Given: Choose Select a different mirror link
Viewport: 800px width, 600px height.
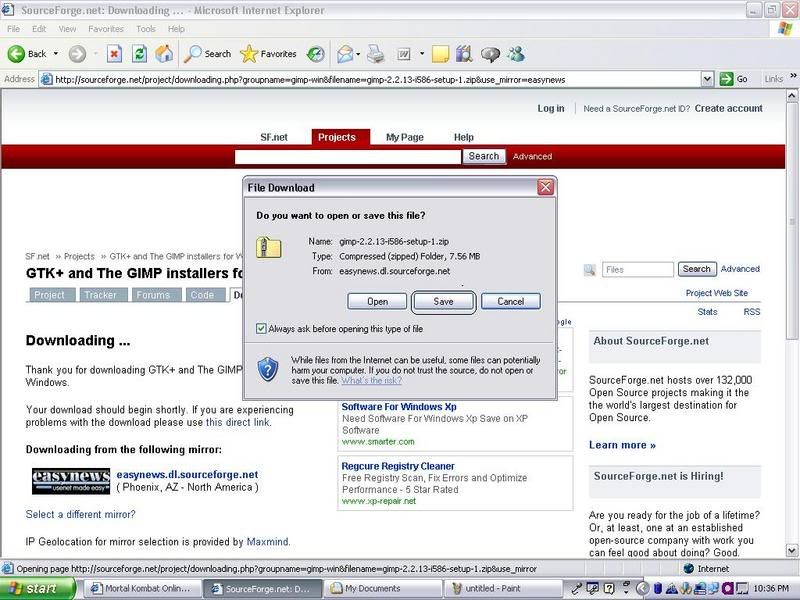Looking at the screenshot, I should coord(81,514).
